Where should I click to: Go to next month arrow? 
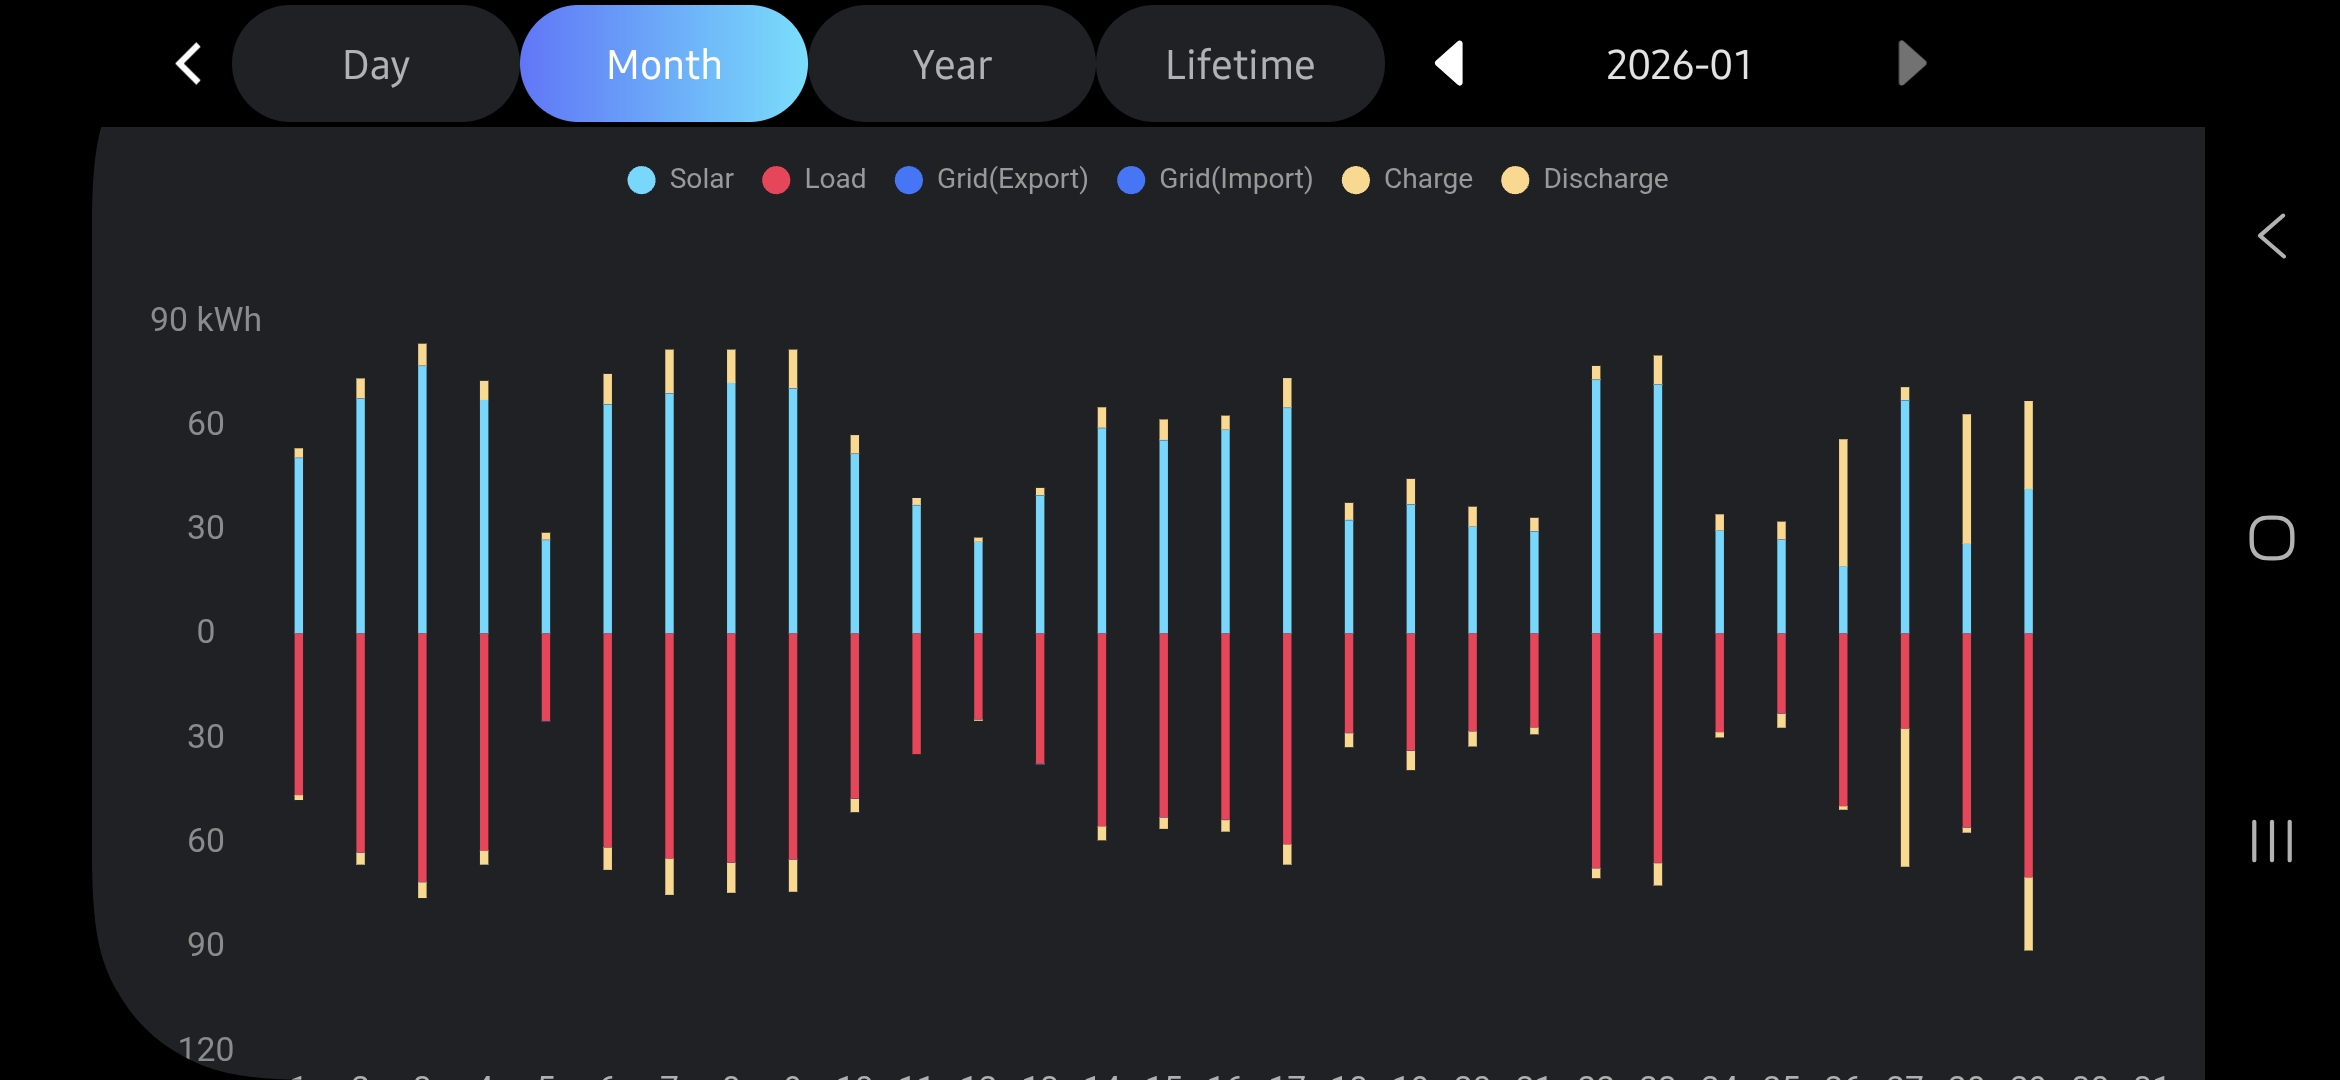1911,64
